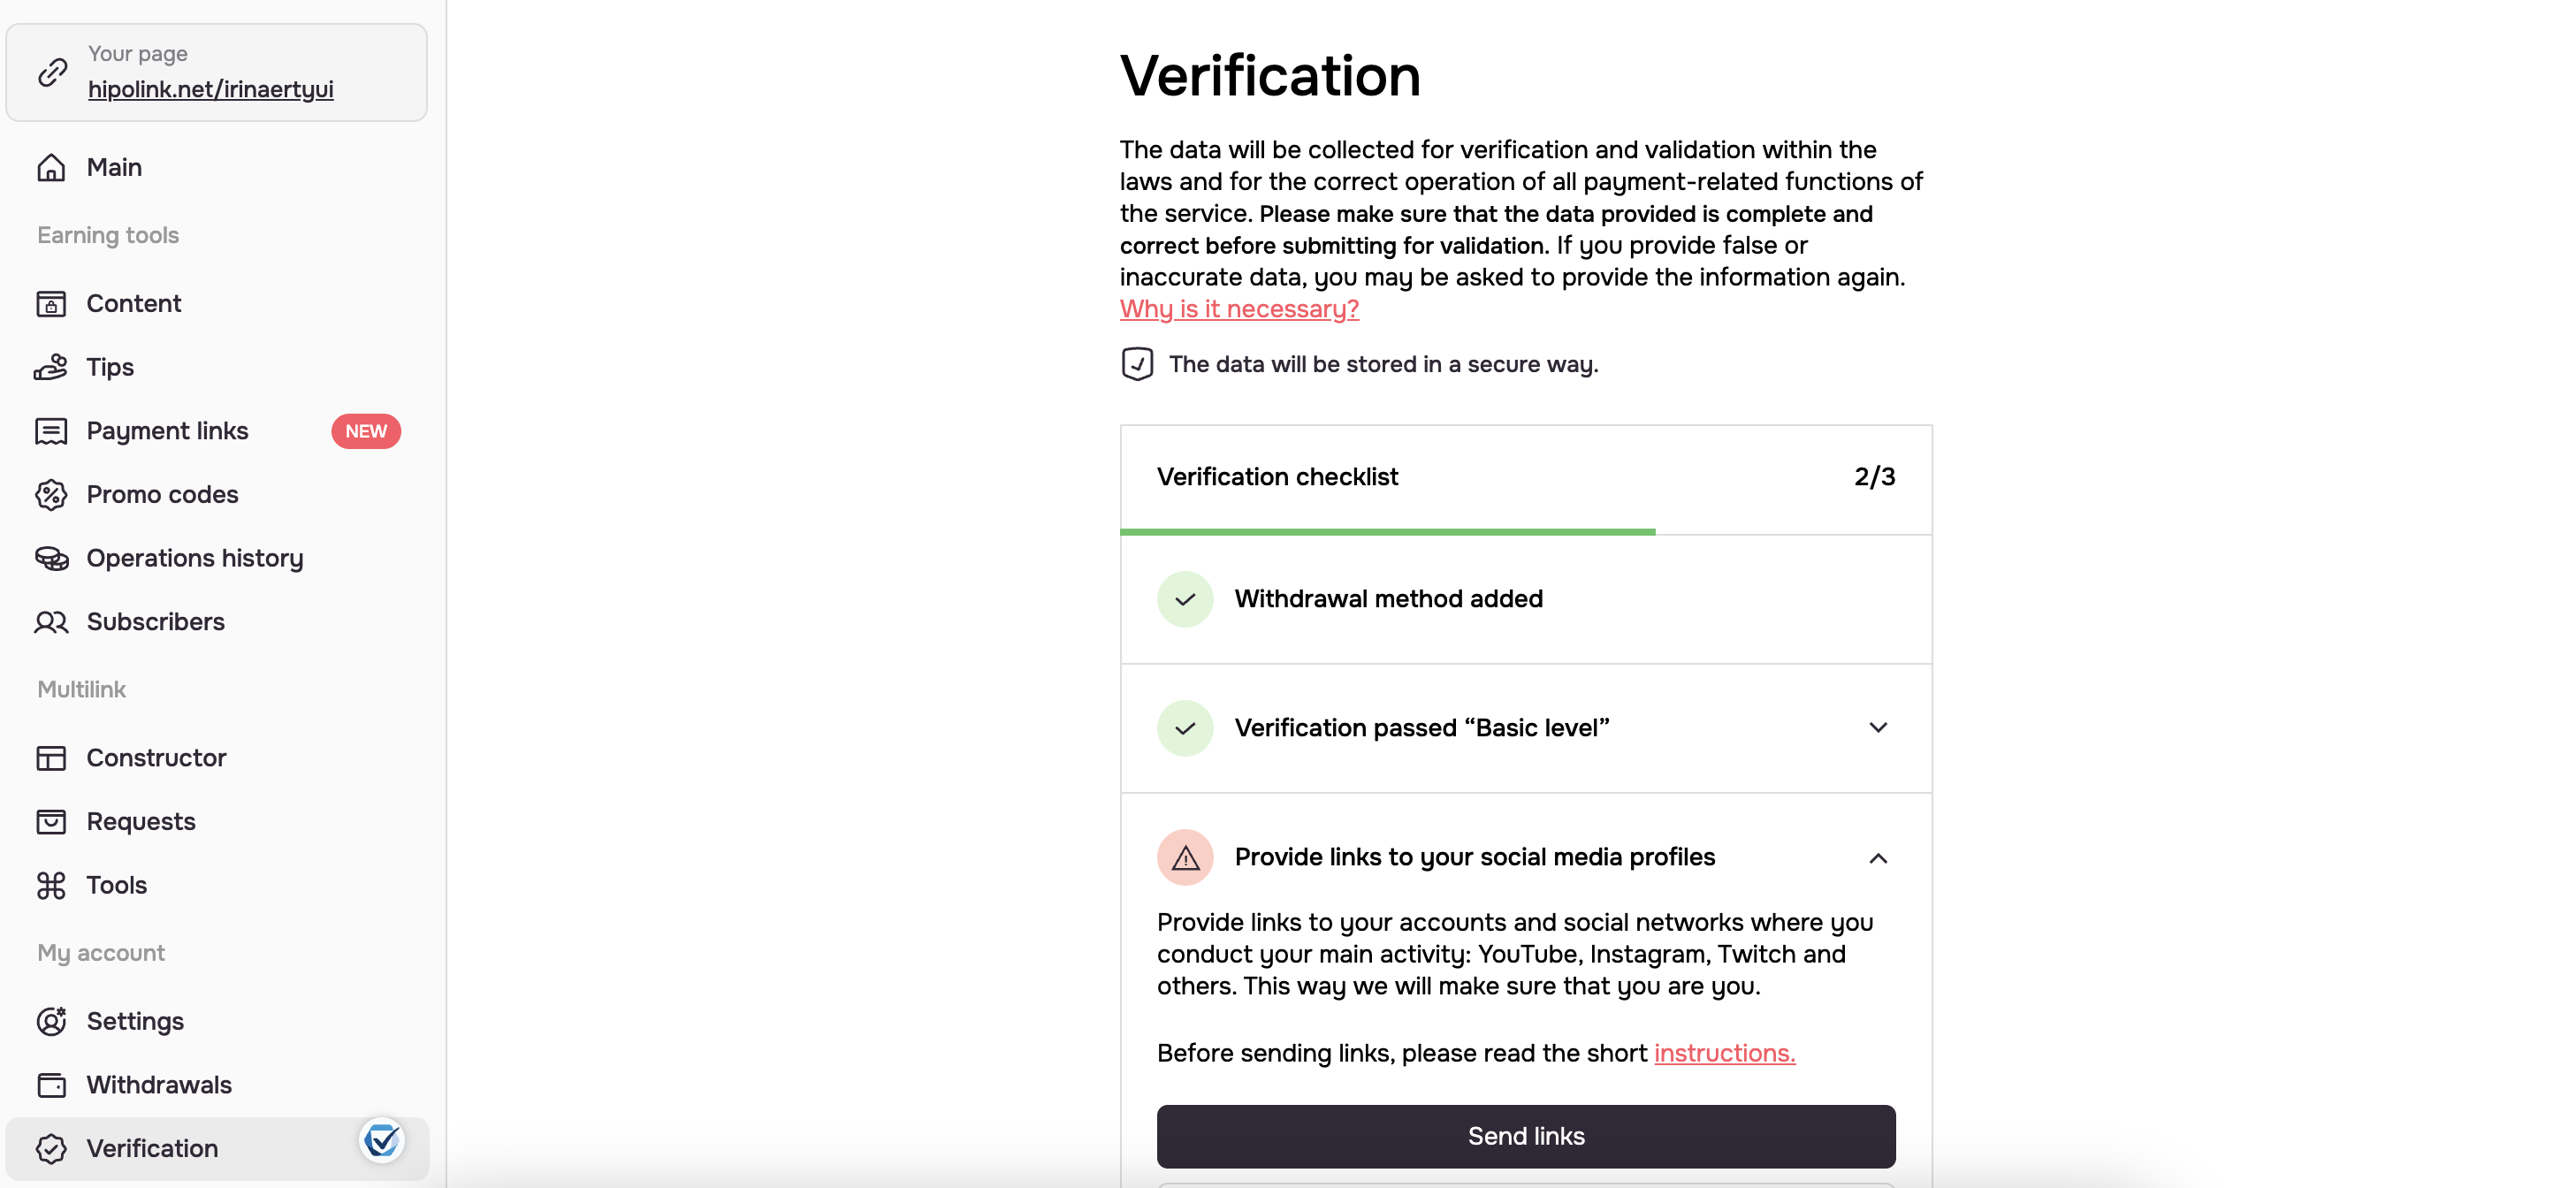Image resolution: width=2576 pixels, height=1188 pixels.
Task: Click the Tips hand-coin icon
Action: [51, 367]
